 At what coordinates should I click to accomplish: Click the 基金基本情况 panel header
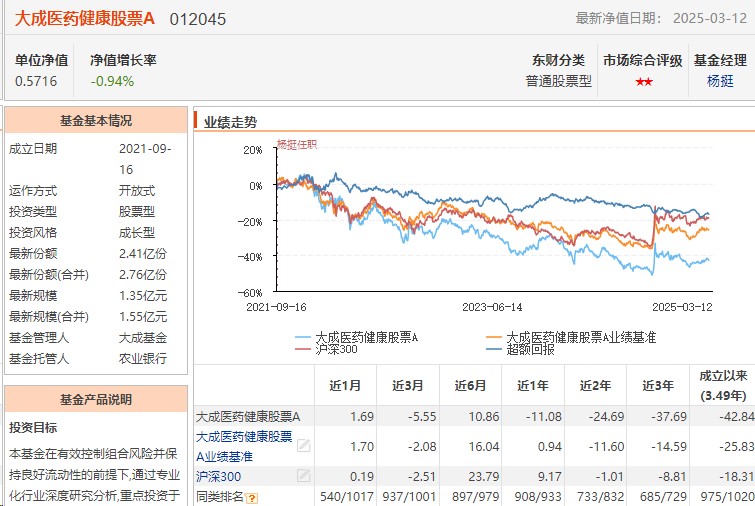(x=96, y=120)
